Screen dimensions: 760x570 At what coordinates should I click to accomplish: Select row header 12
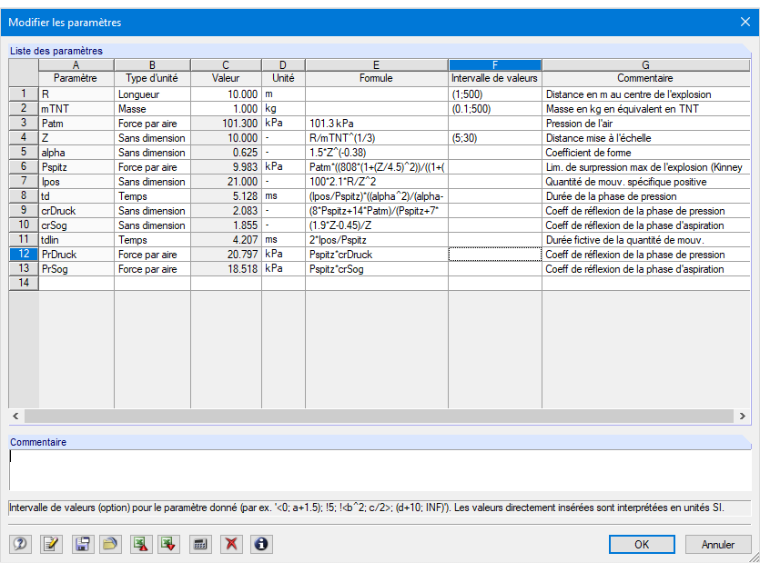[24, 254]
